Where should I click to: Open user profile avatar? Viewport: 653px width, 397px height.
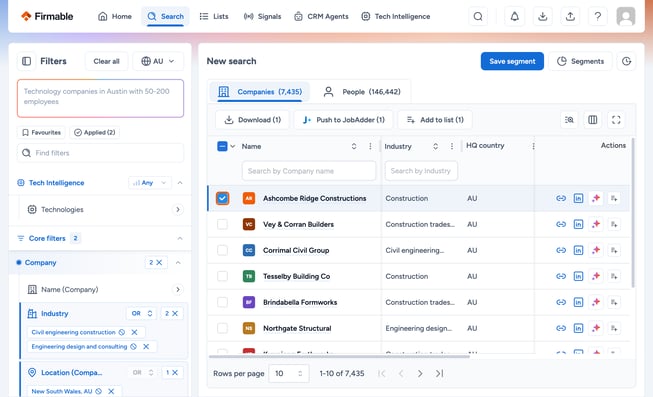(x=626, y=16)
